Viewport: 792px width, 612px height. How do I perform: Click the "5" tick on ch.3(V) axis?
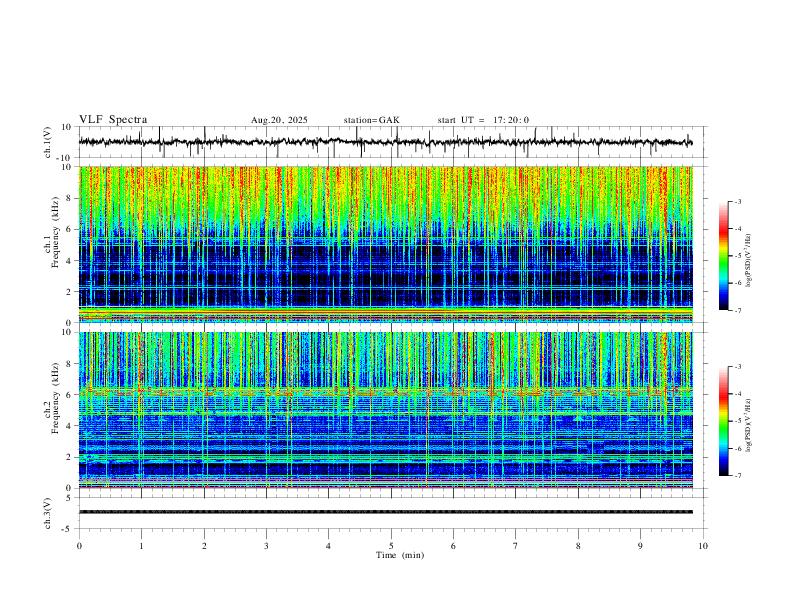pos(69,498)
